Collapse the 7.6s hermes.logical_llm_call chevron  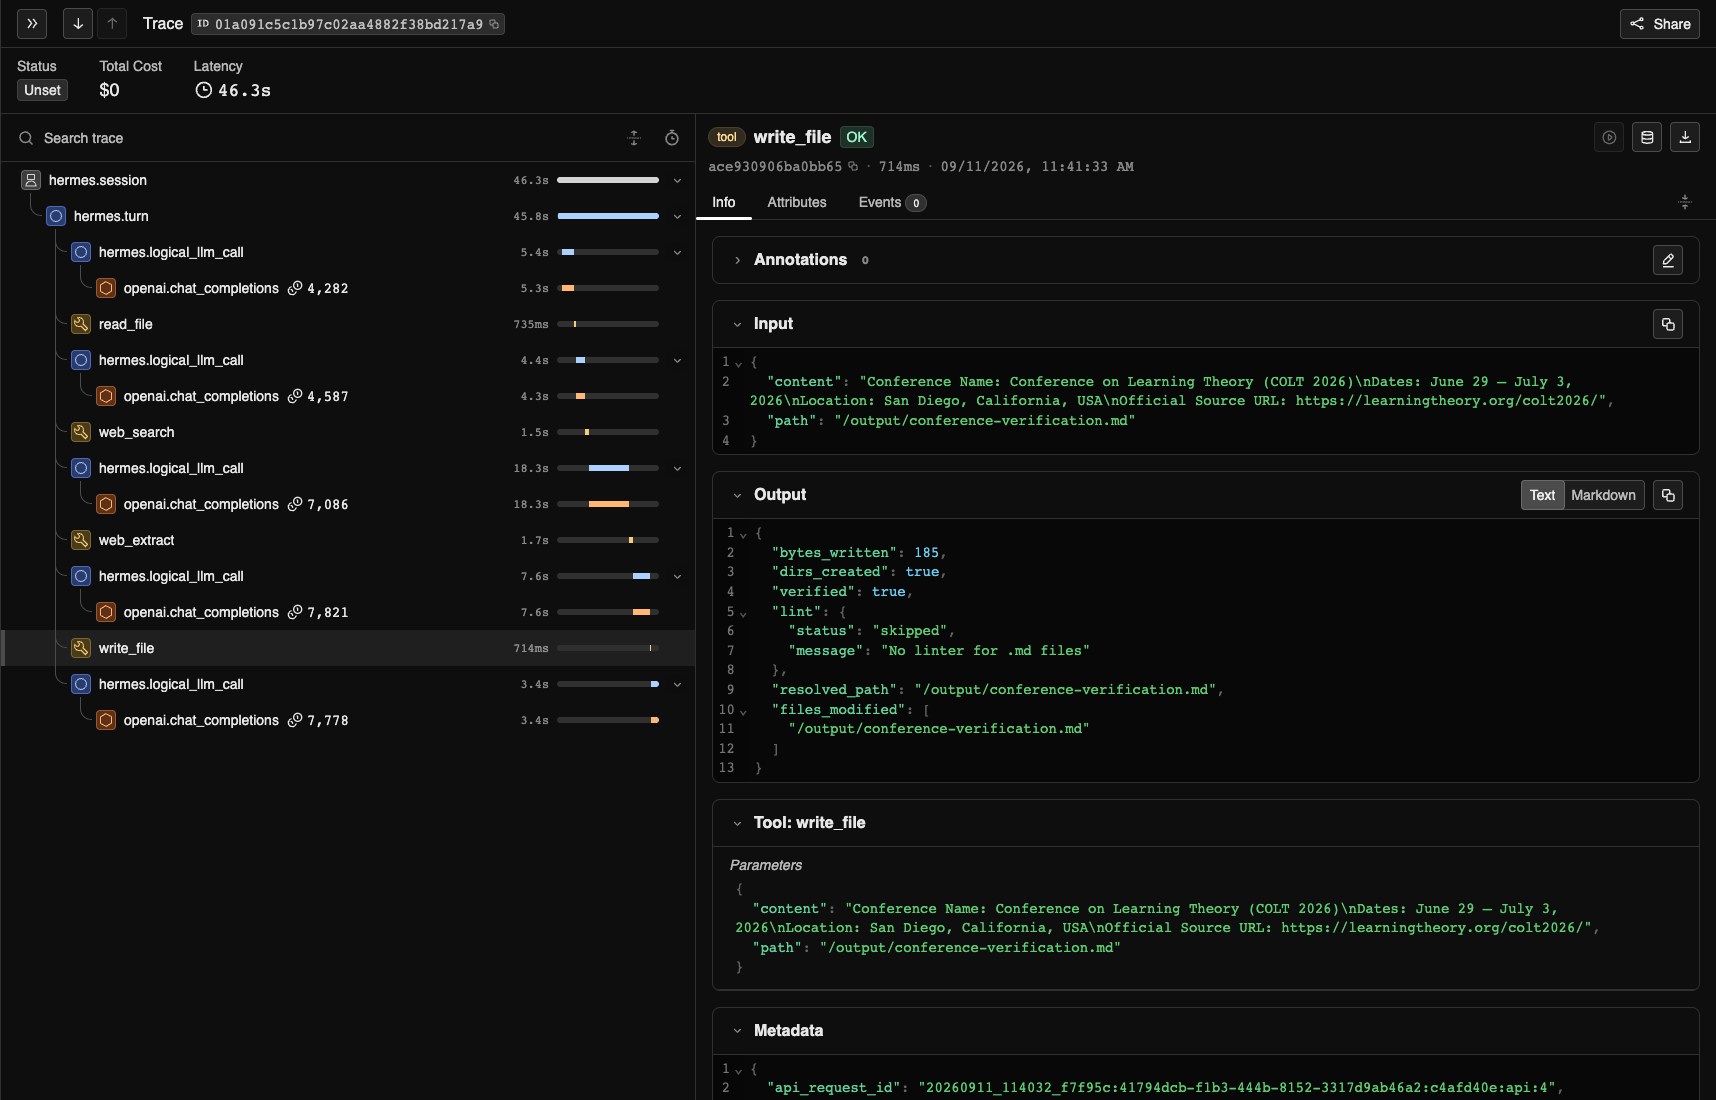point(677,577)
